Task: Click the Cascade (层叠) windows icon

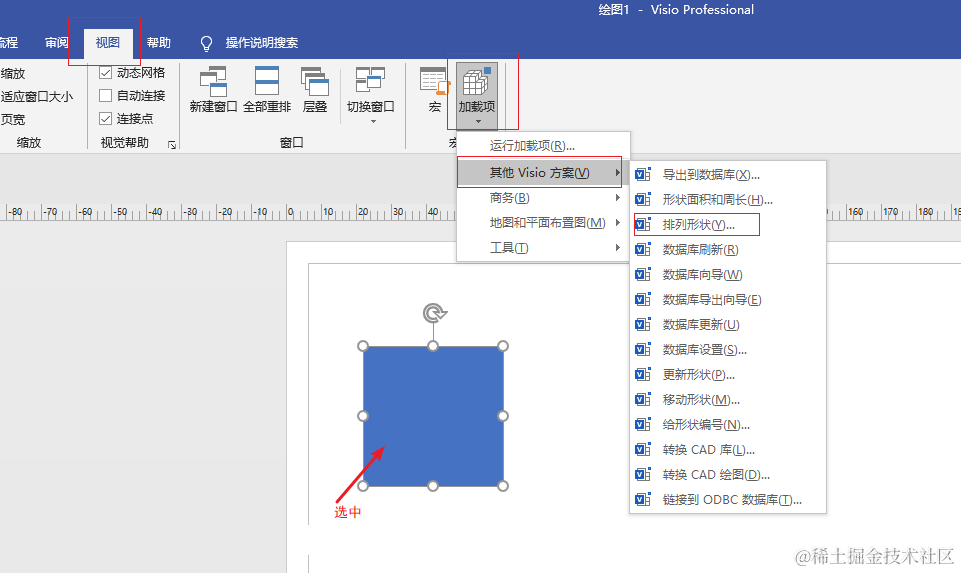Action: pyautogui.click(x=315, y=82)
